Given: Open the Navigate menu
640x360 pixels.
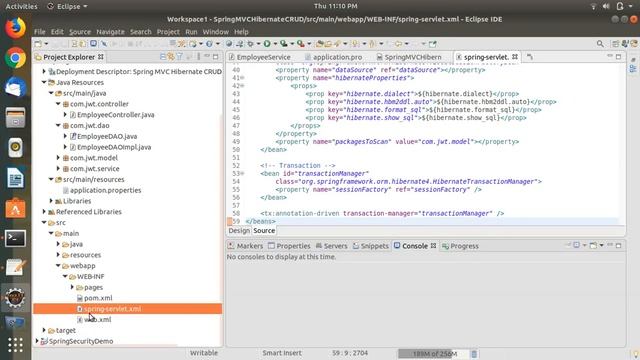Looking at the screenshot, I should (110, 31).
